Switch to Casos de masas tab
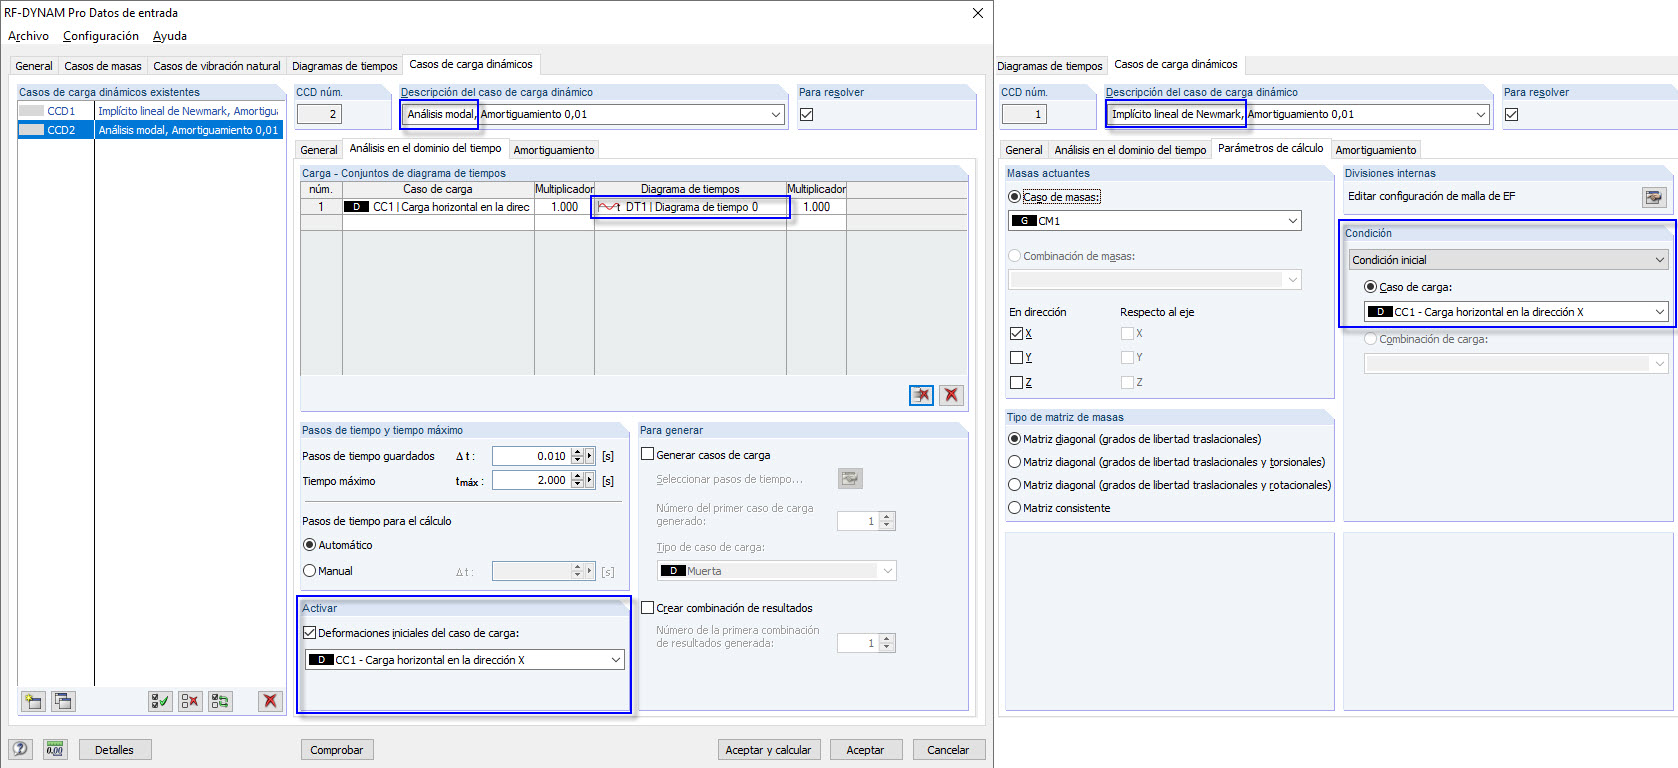The height and width of the screenshot is (768, 1678). pyautogui.click(x=103, y=66)
